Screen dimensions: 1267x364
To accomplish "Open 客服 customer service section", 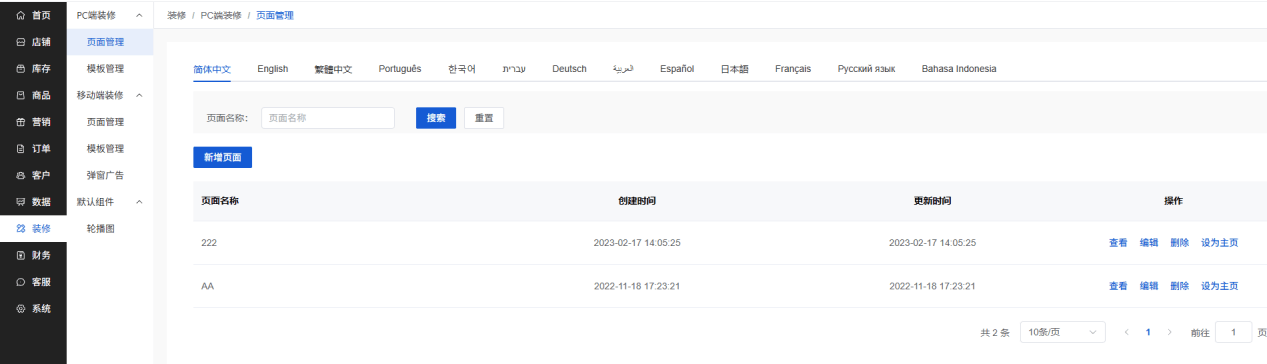I will click(x=33, y=282).
